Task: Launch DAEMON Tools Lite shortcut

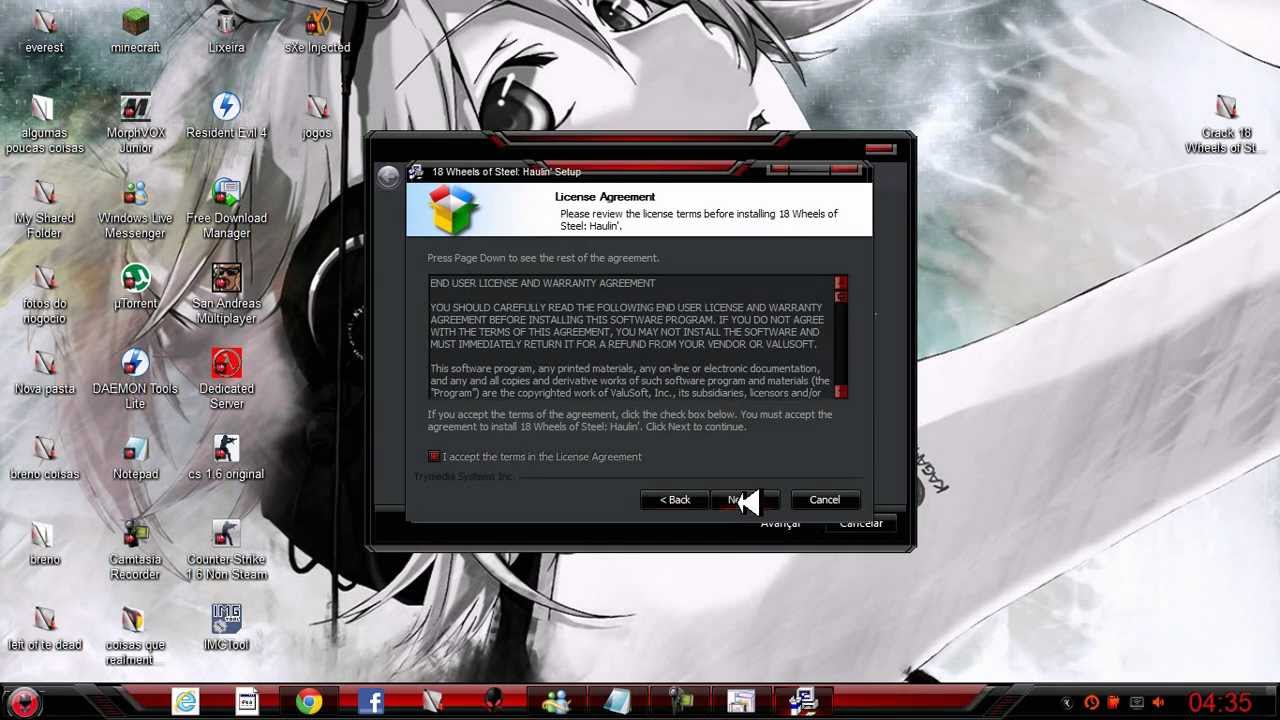Action: [135, 380]
